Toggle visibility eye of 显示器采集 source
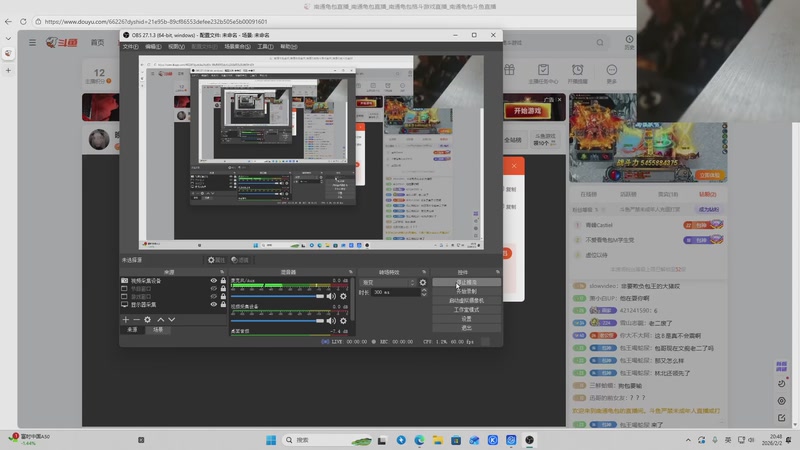This screenshot has height=450, width=800. coord(213,304)
